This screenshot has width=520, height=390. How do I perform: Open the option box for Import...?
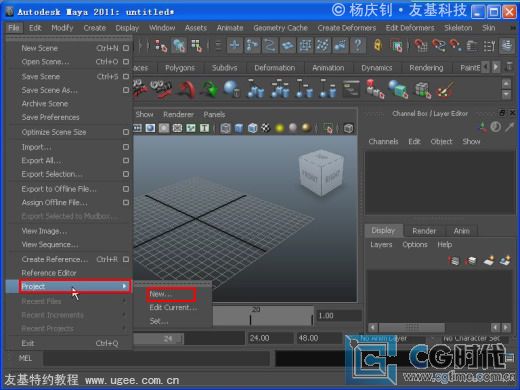tap(126, 147)
